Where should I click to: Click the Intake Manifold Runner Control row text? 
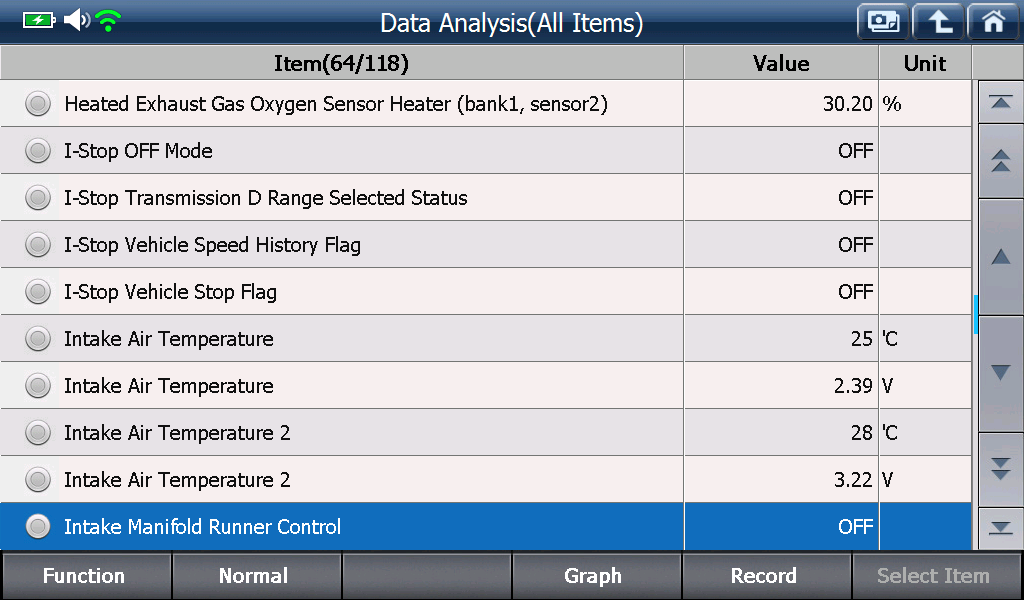202,527
